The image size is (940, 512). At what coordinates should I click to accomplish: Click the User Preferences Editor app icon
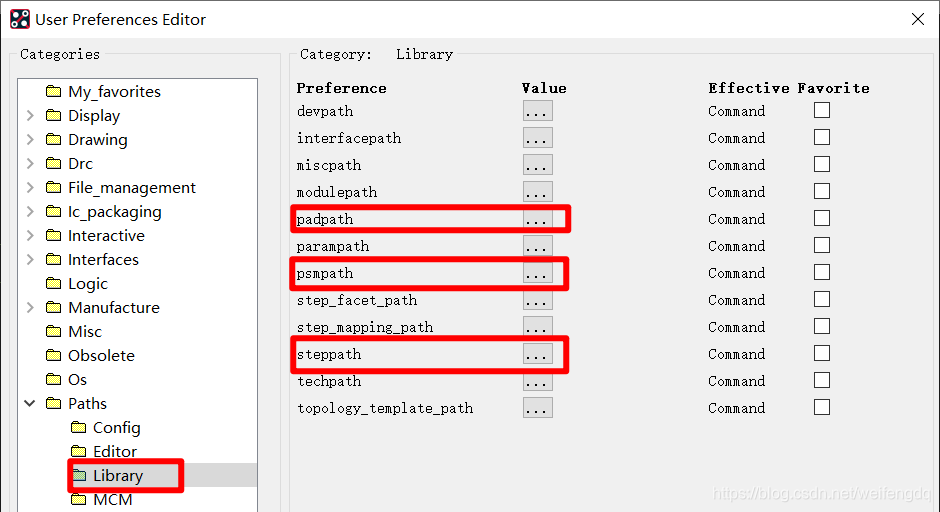pos(20,19)
